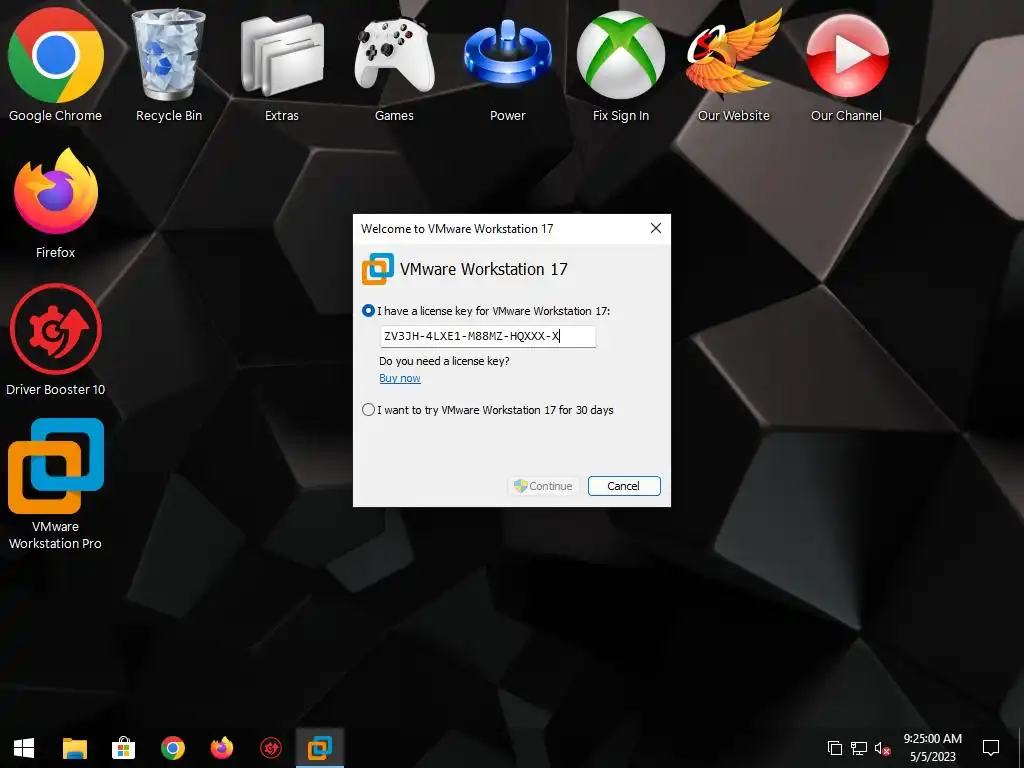Open the Windows Start menu

(24, 748)
